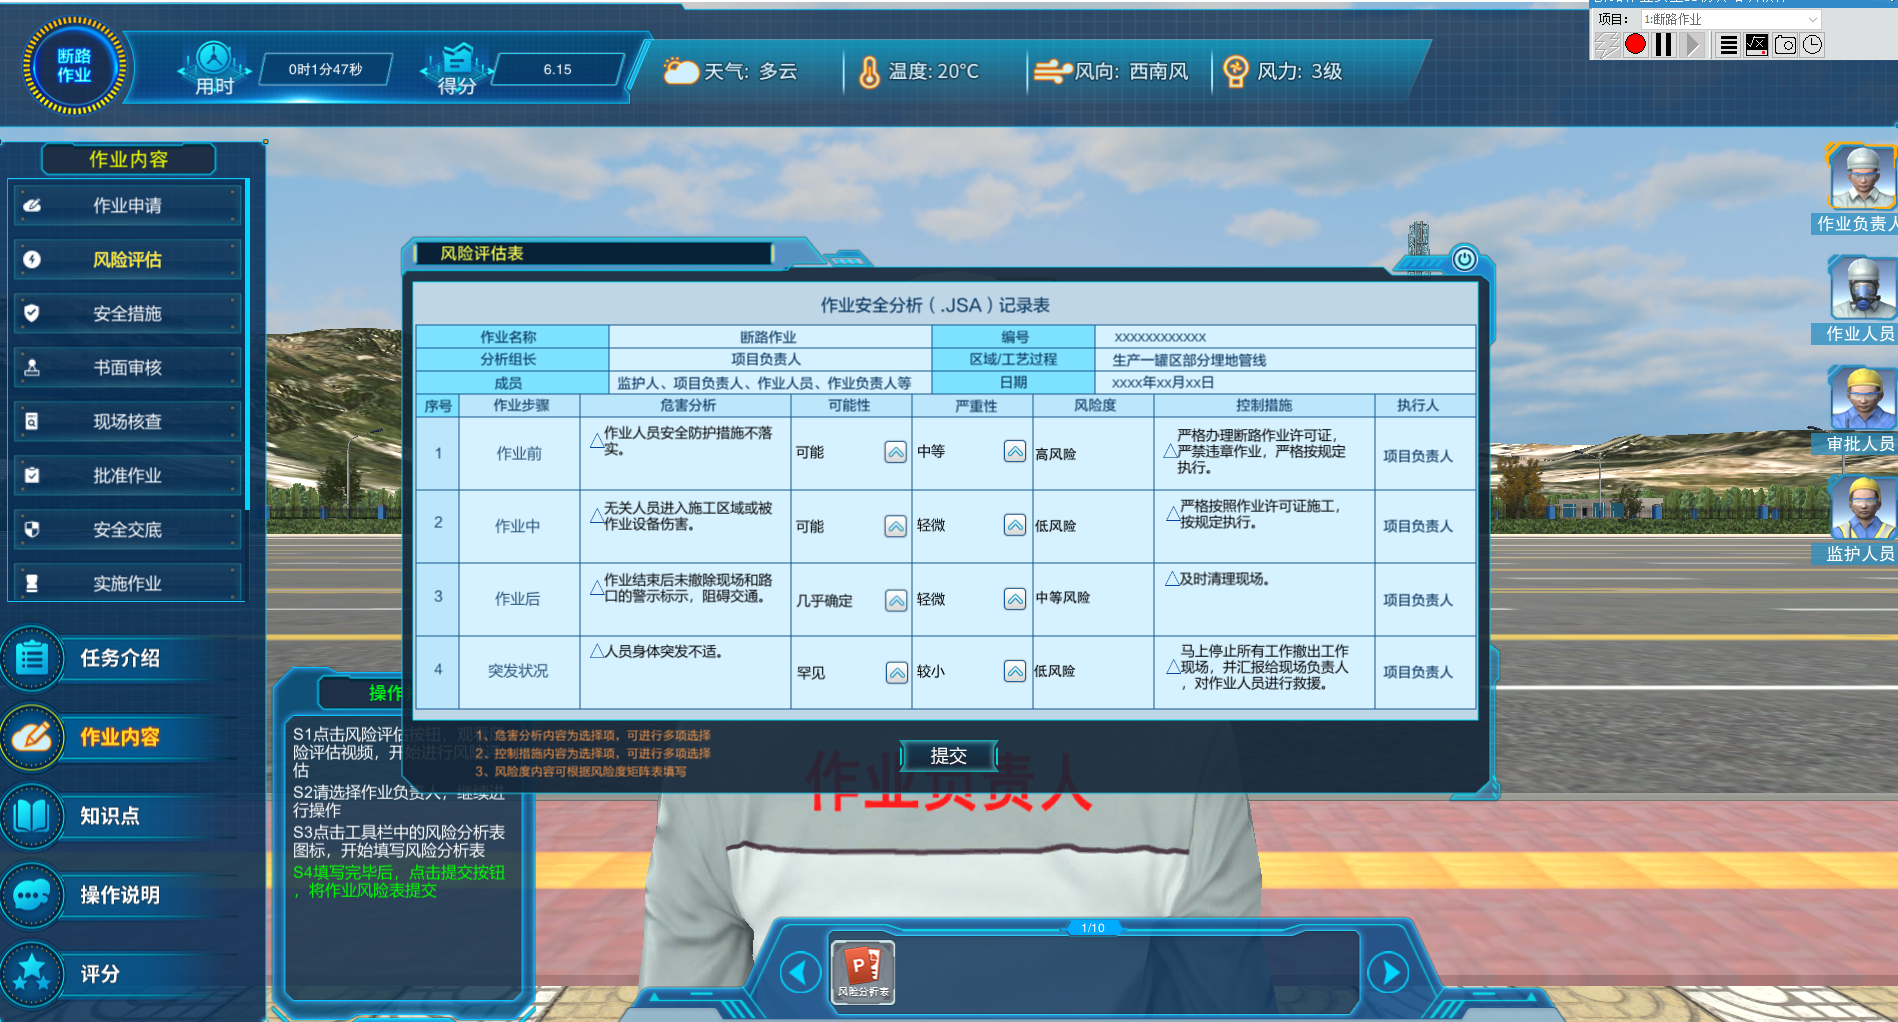Expand the 可能性 dropdown in the 突发状况 row
The height and width of the screenshot is (1022, 1898).
click(896, 672)
